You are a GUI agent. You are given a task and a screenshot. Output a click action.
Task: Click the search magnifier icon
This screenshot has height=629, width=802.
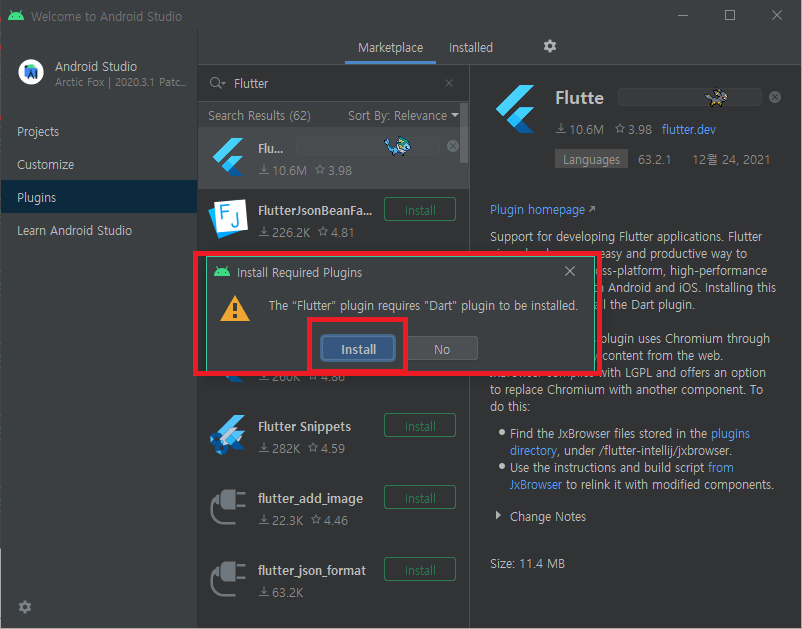point(217,83)
